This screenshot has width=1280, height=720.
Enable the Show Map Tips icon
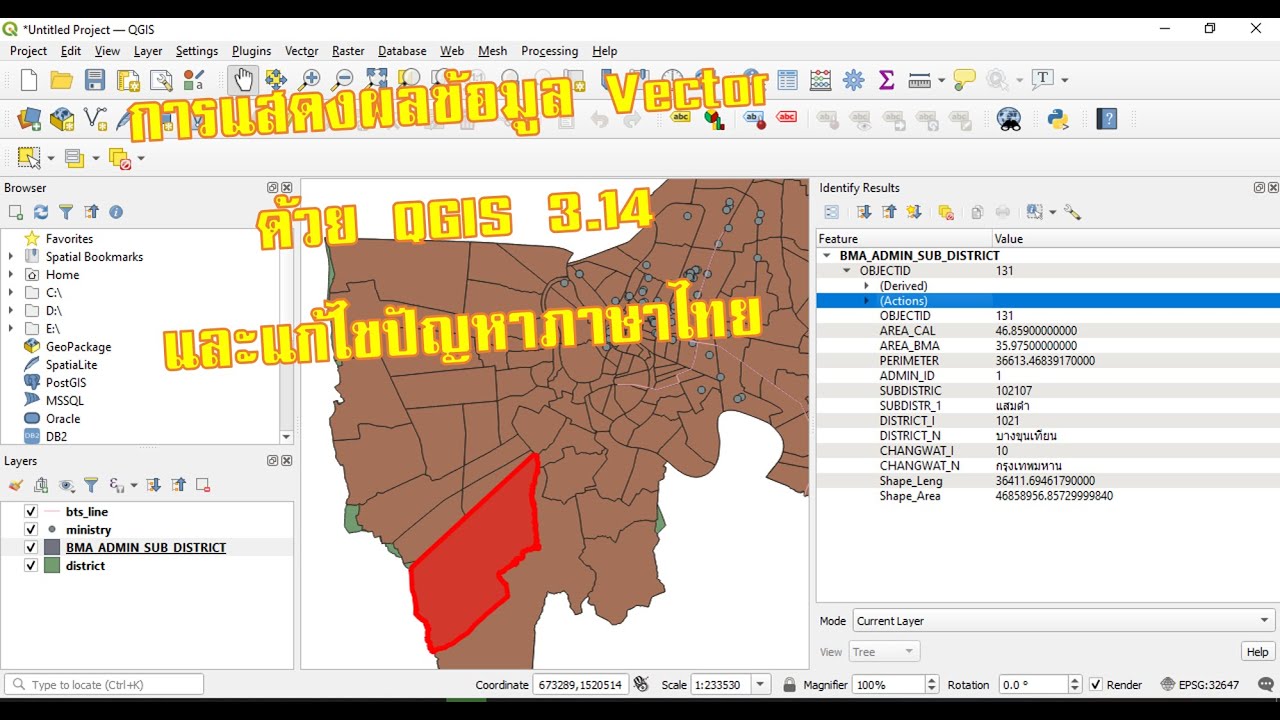pyautogui.click(x=964, y=80)
